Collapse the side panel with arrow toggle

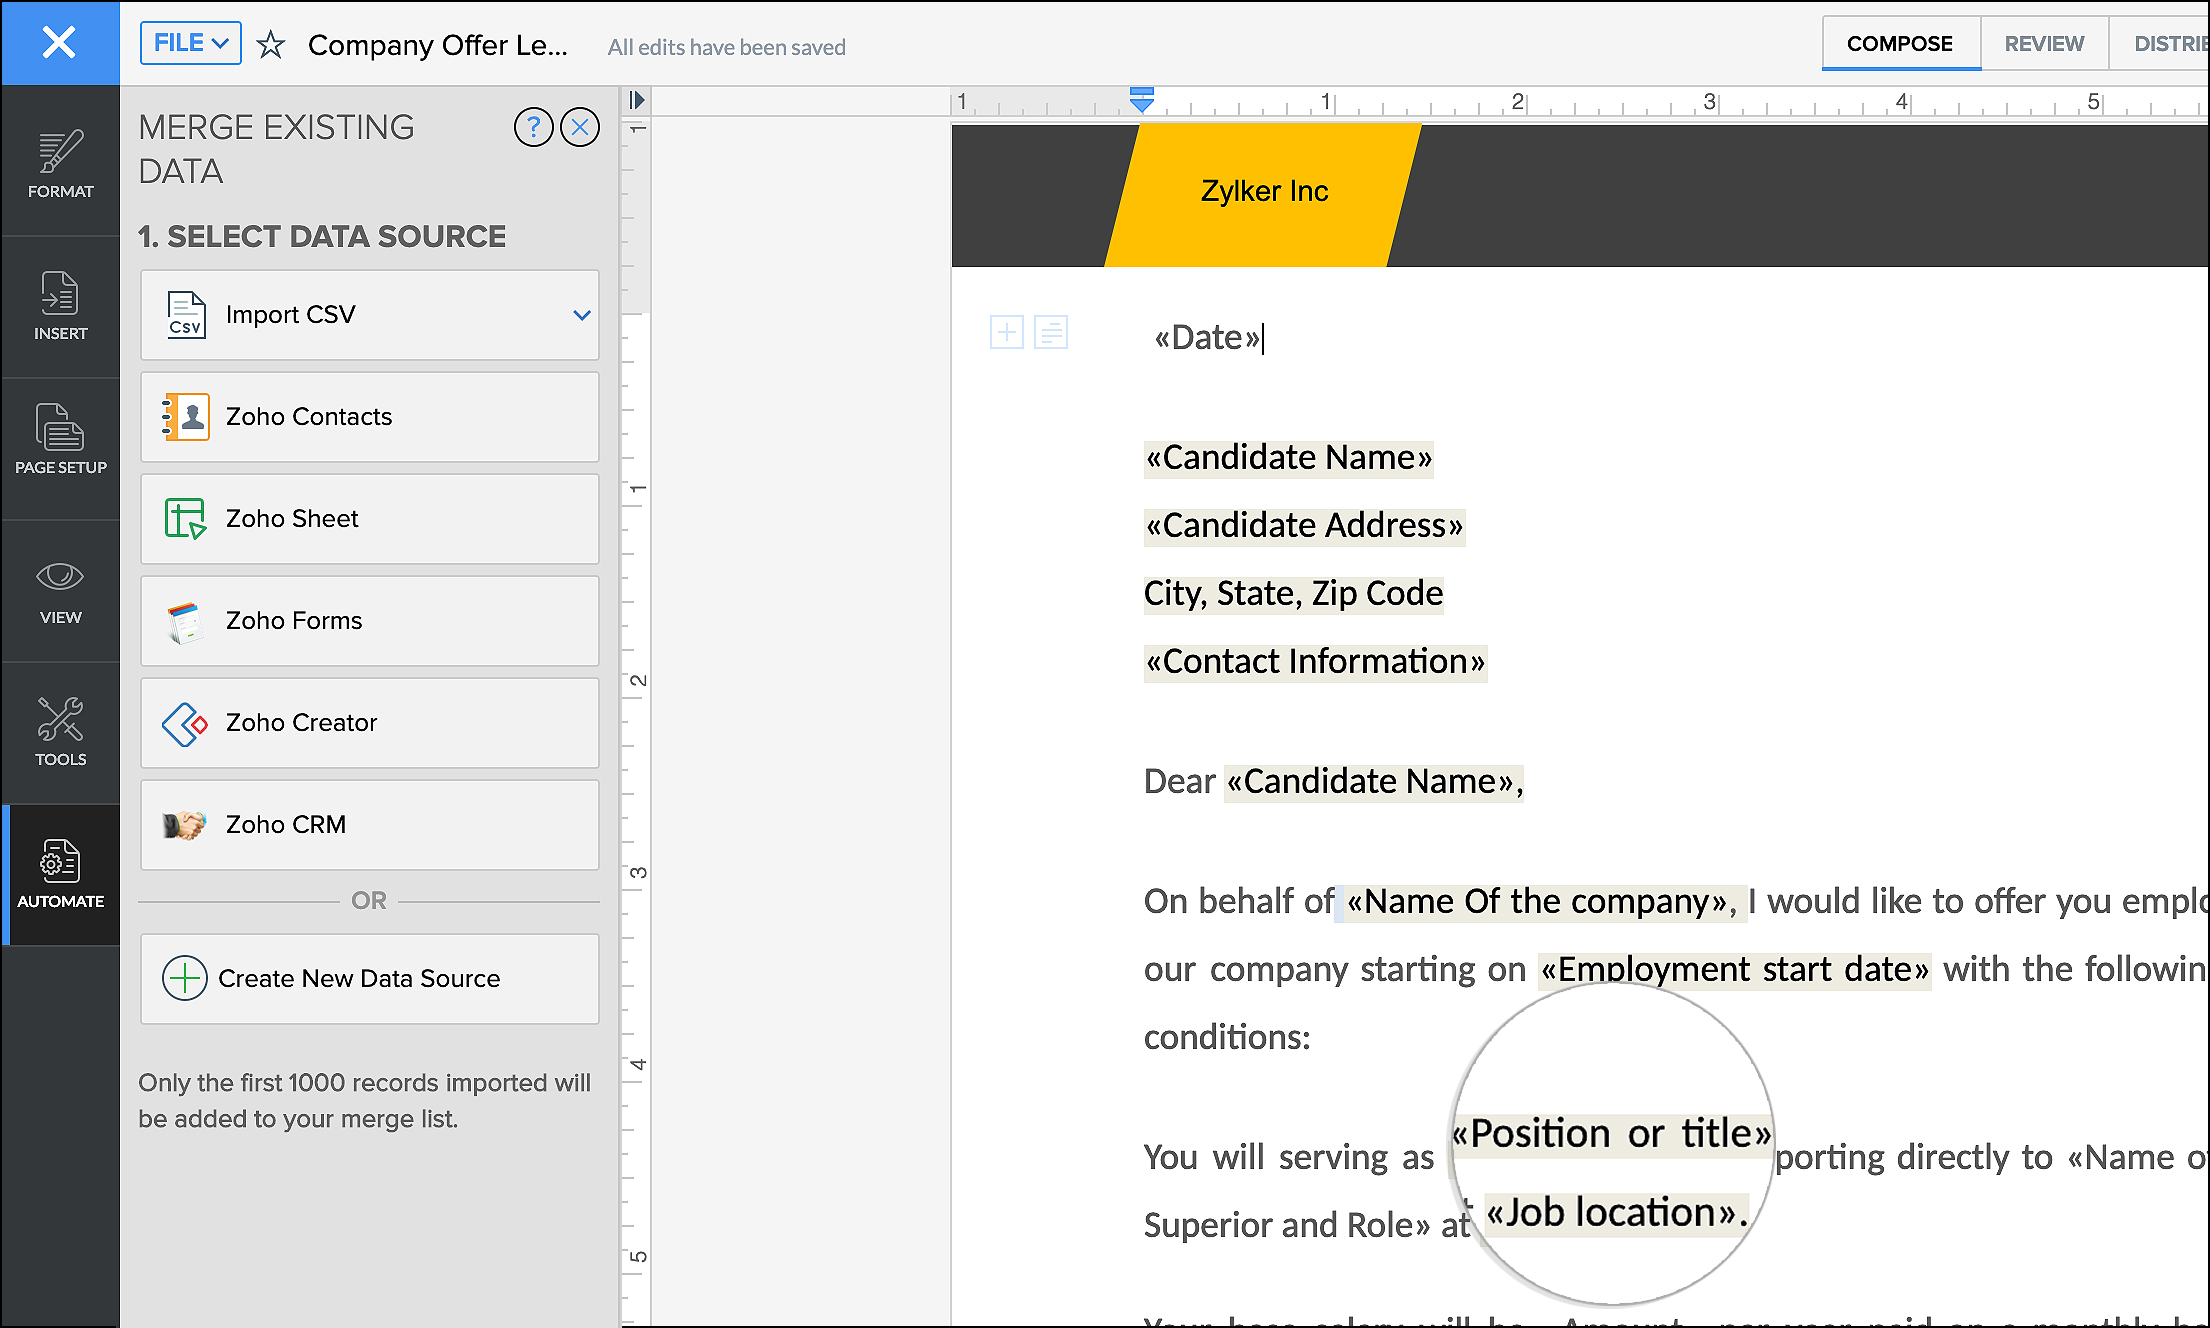(x=636, y=100)
